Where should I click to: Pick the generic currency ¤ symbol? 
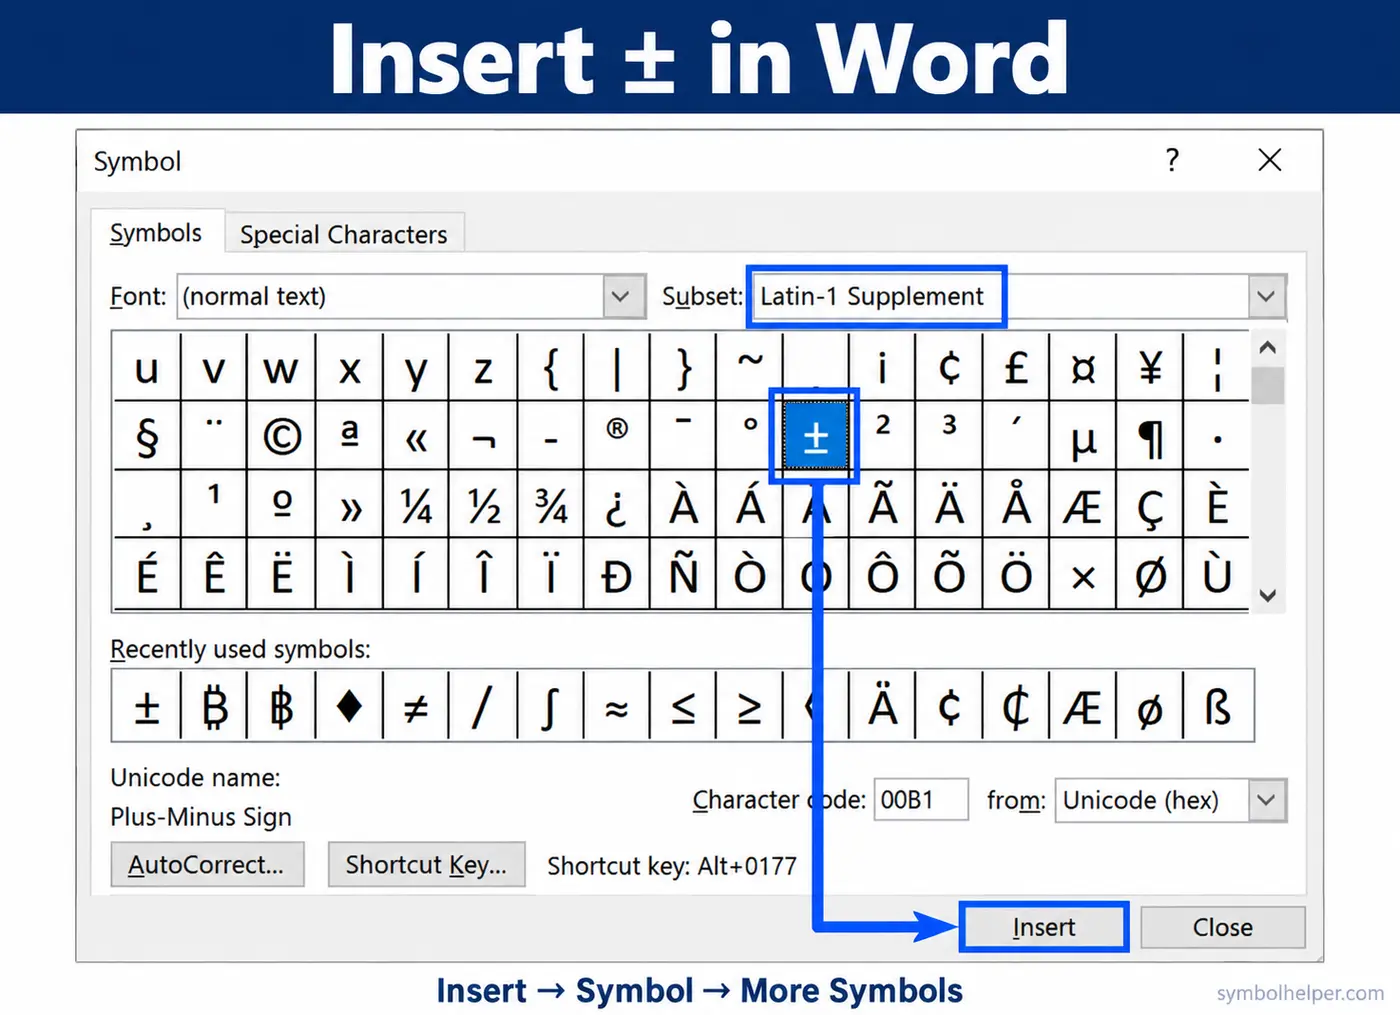(1083, 368)
